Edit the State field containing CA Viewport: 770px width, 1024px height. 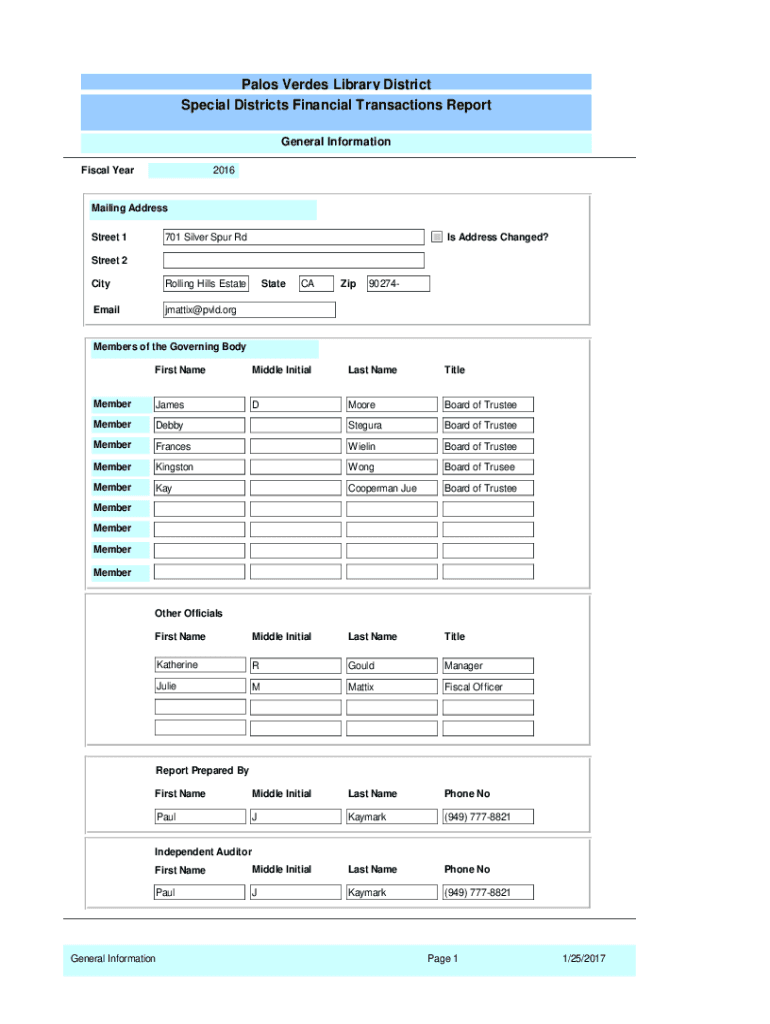(x=315, y=284)
